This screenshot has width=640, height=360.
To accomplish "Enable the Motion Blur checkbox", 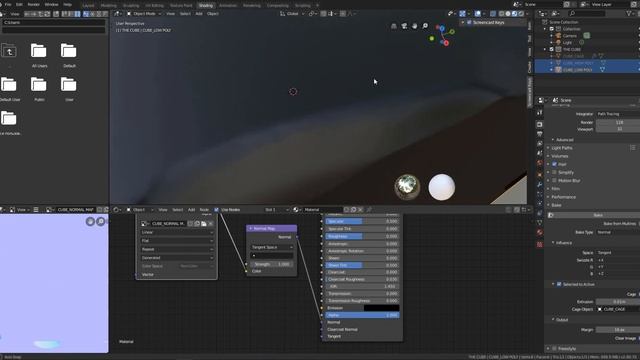I will [x=554, y=180].
